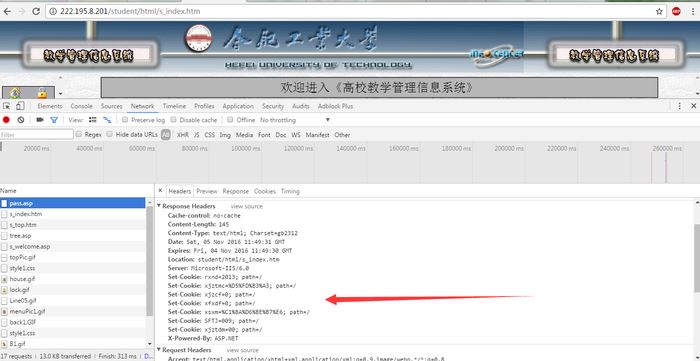Show the Response tab of request
This screenshot has width=700, height=361.
pyautogui.click(x=236, y=191)
